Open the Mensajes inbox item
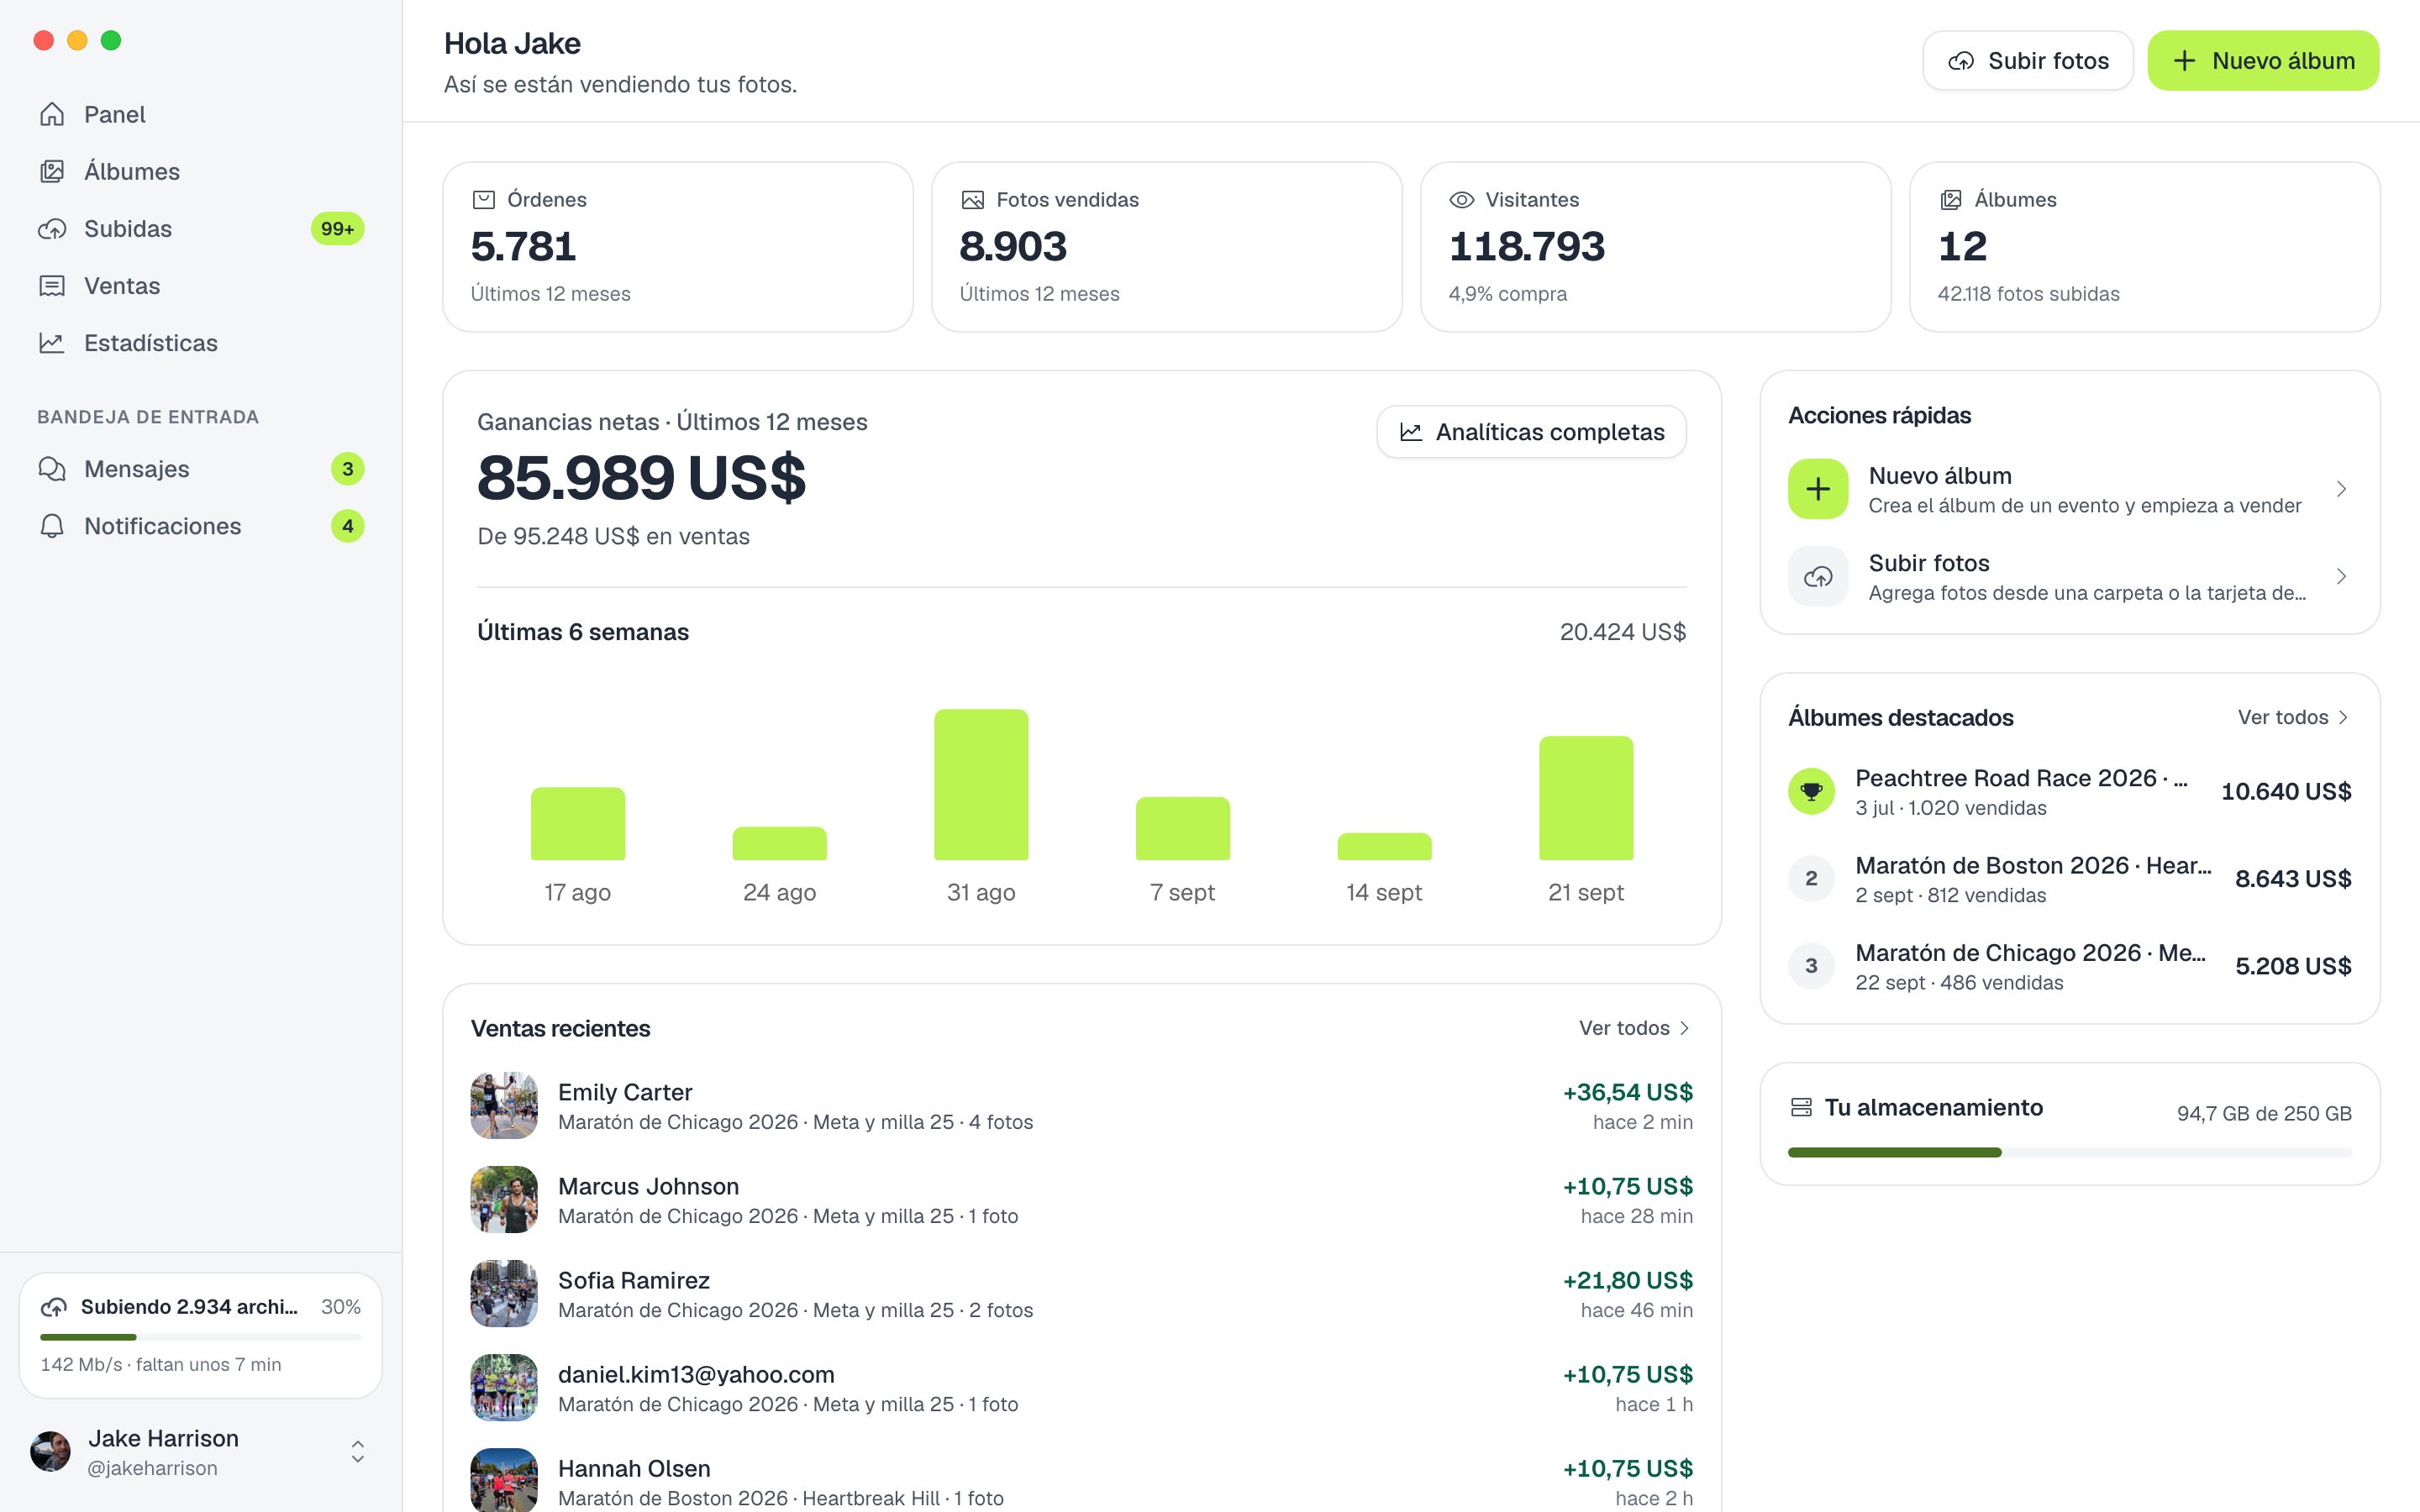 tap(201, 469)
